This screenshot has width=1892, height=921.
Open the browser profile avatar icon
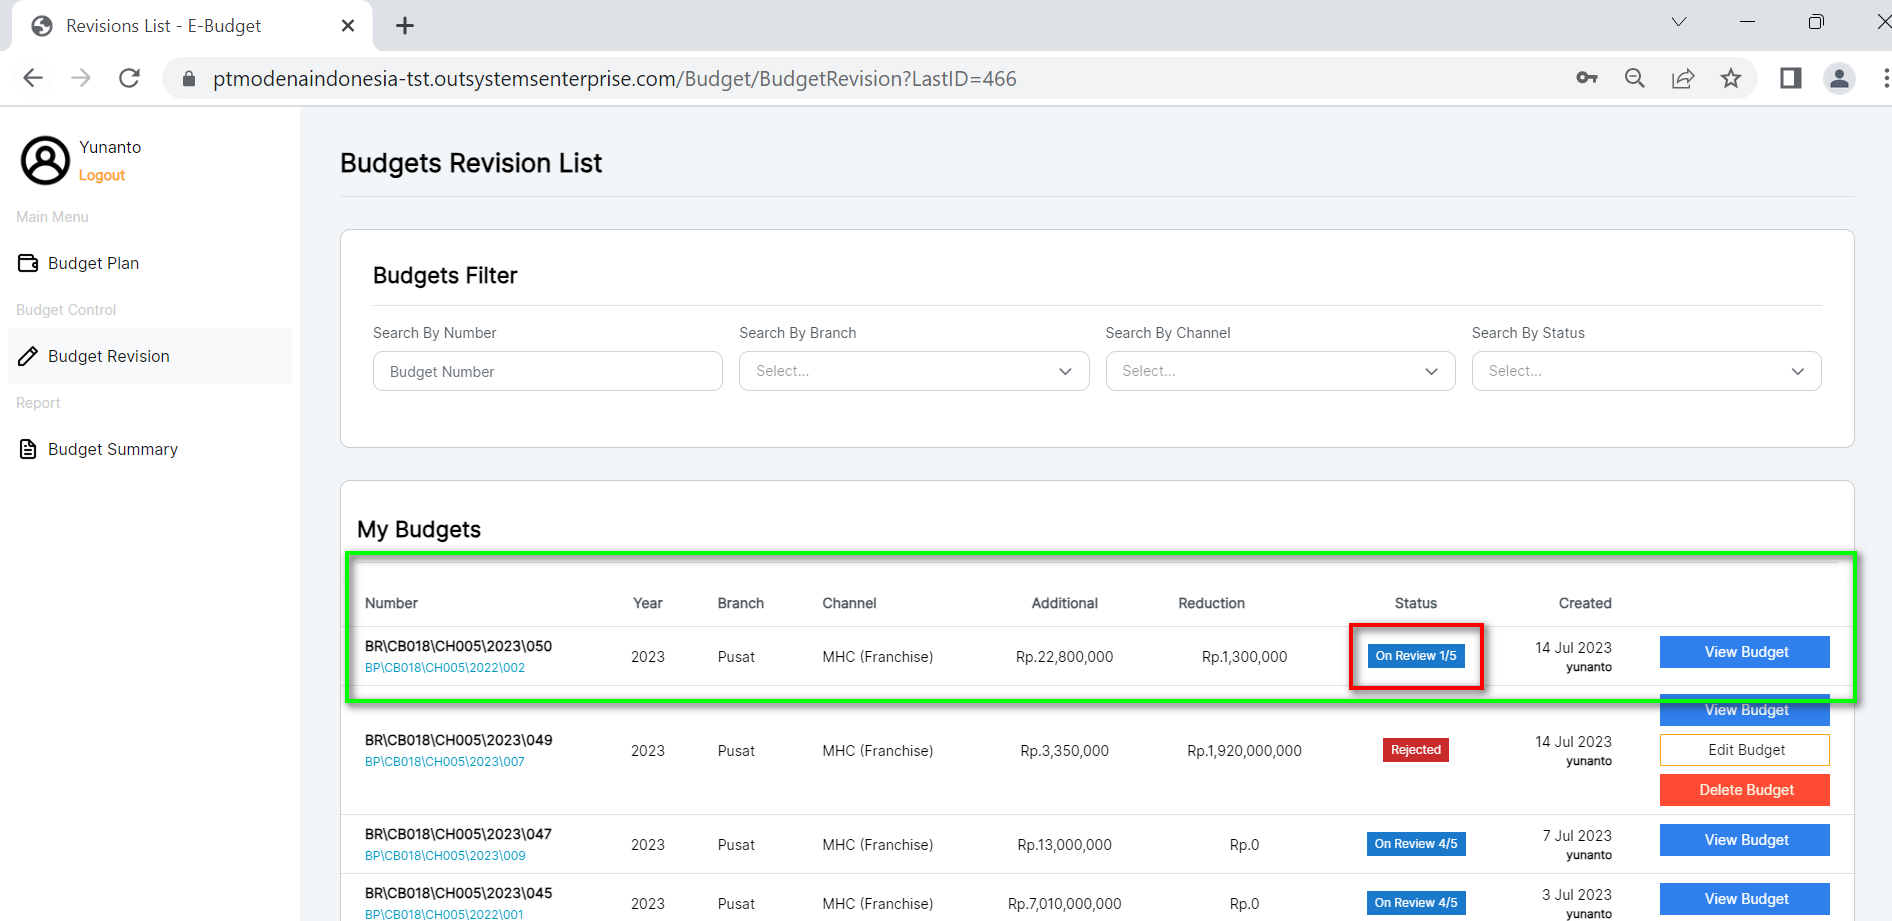click(x=1839, y=78)
